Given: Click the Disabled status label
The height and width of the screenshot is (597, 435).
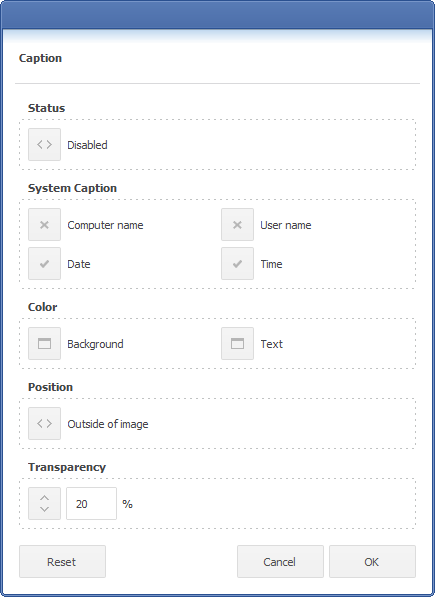Looking at the screenshot, I should point(87,145).
